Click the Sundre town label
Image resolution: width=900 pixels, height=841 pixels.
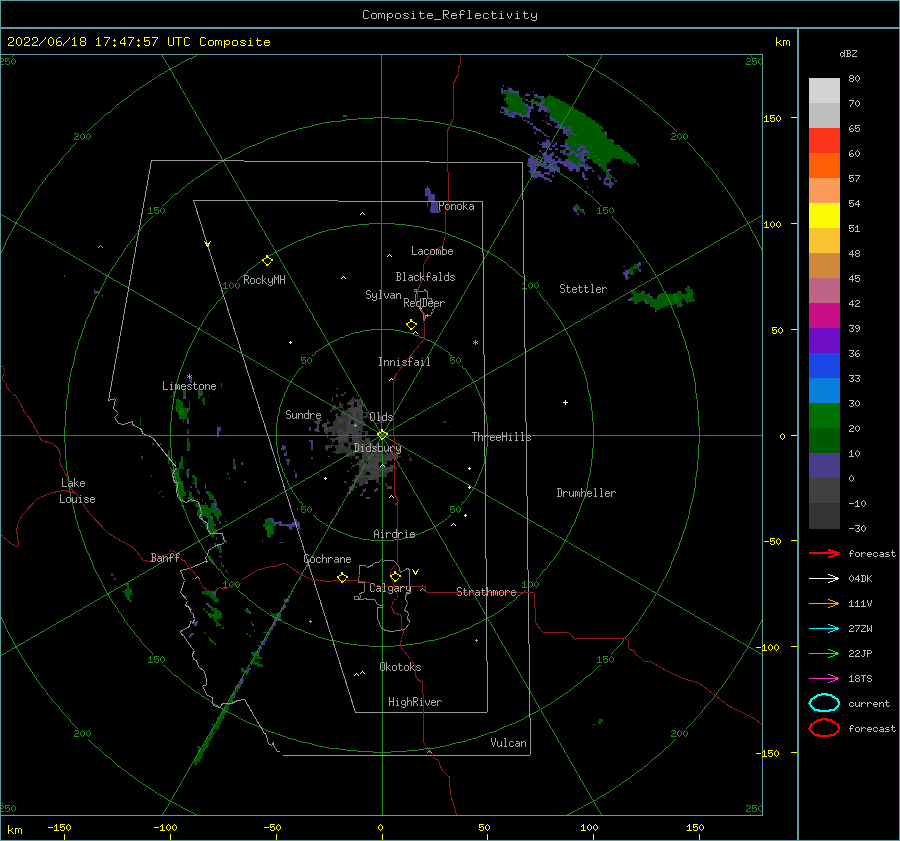303,414
